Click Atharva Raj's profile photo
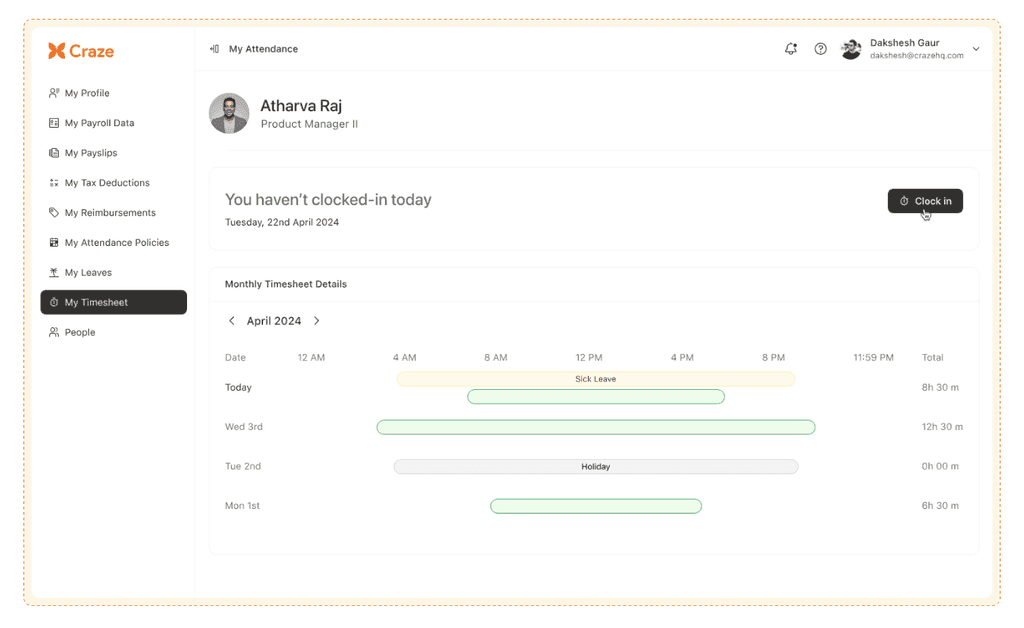The image size is (1024, 628). [229, 113]
